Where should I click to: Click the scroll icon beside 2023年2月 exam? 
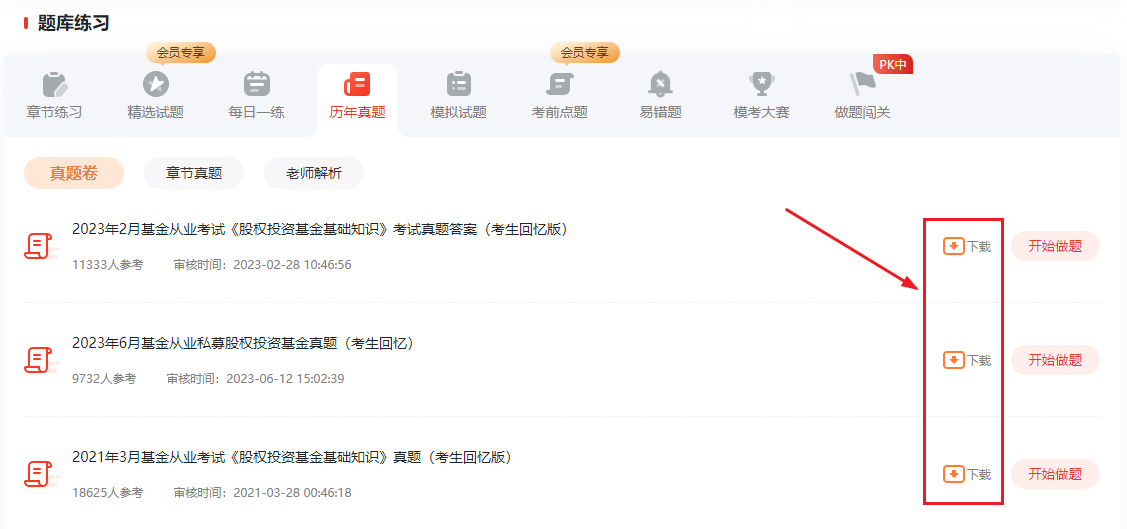pos(40,247)
